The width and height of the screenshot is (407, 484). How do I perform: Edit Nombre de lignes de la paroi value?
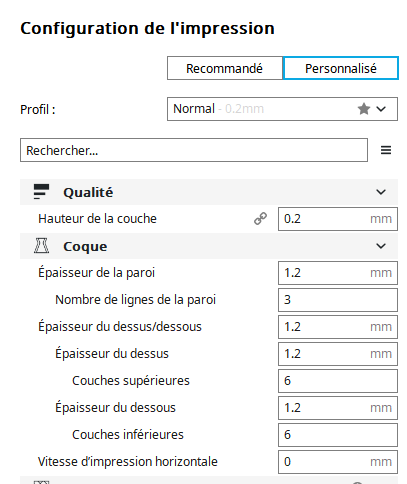(338, 300)
